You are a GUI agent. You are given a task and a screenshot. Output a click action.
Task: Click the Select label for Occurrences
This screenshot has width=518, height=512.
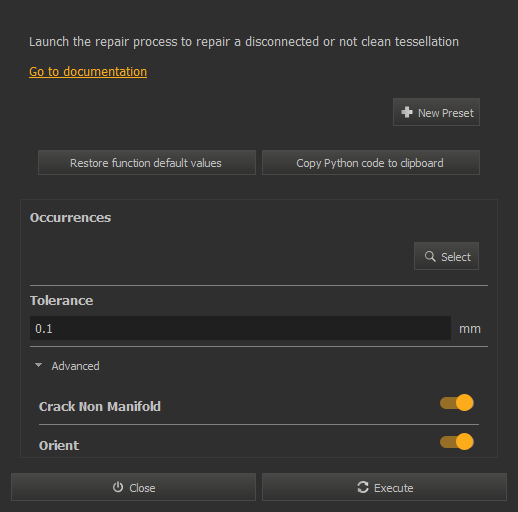(x=456, y=257)
